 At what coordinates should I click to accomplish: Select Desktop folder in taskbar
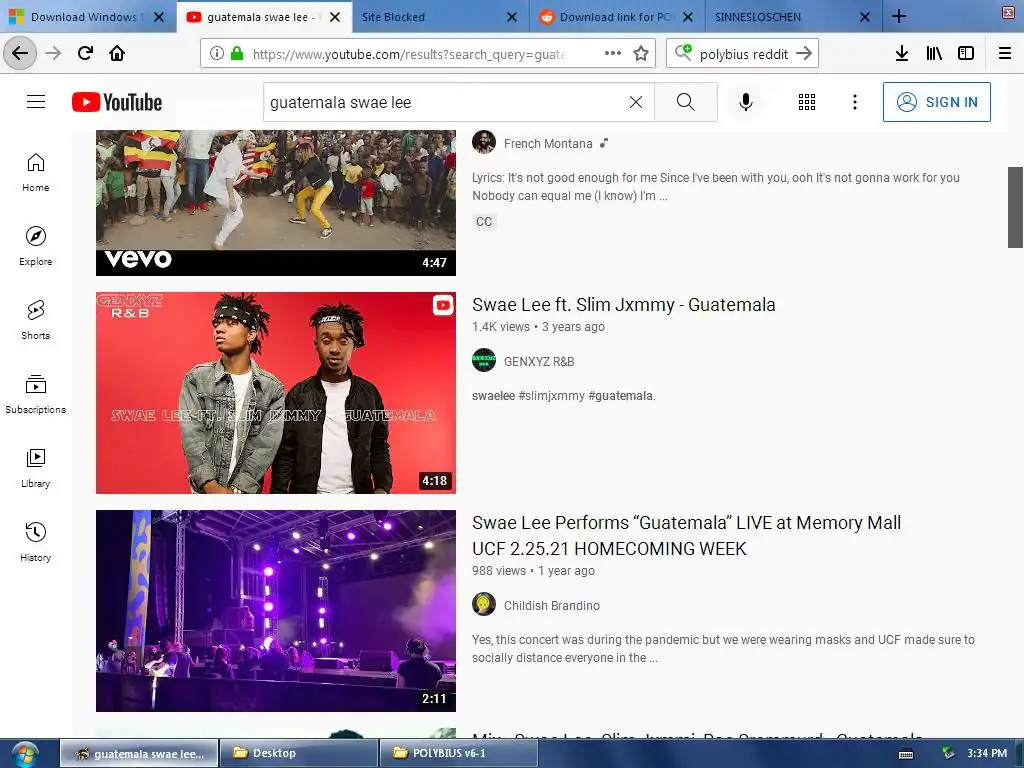298,753
